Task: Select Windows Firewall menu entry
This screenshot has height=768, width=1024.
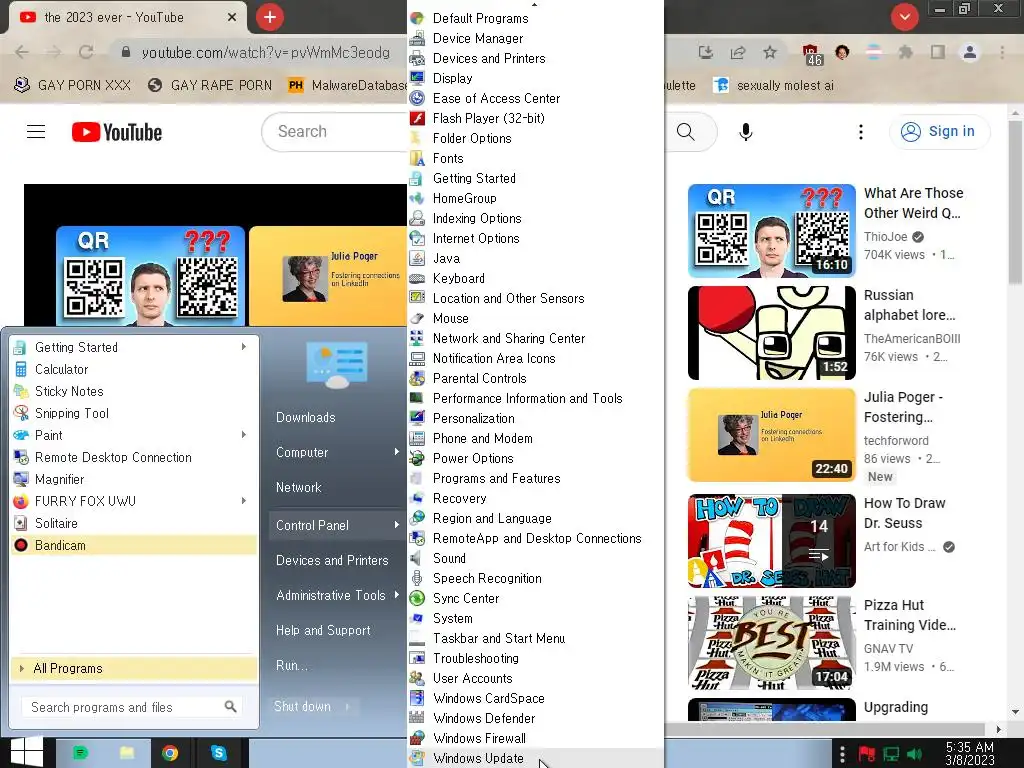Action: tap(536, 738)
